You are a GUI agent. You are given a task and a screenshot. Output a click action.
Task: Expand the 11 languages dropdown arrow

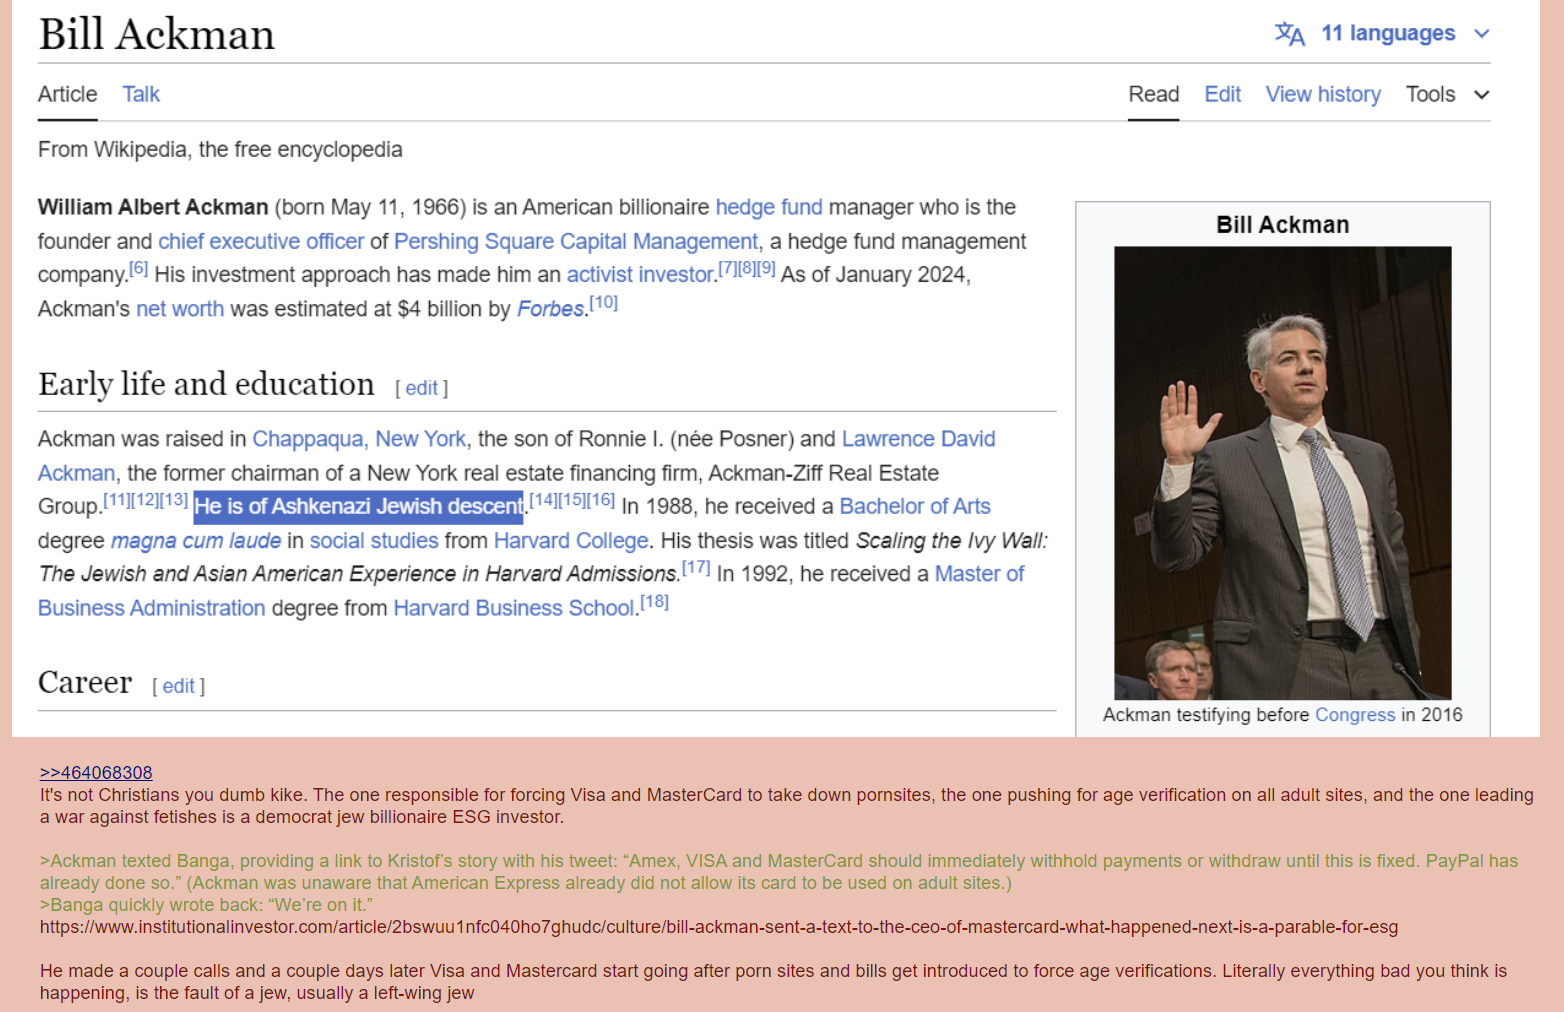click(x=1482, y=34)
